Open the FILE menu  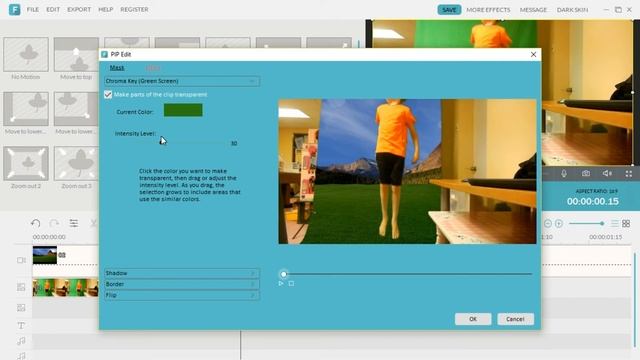tap(33, 9)
